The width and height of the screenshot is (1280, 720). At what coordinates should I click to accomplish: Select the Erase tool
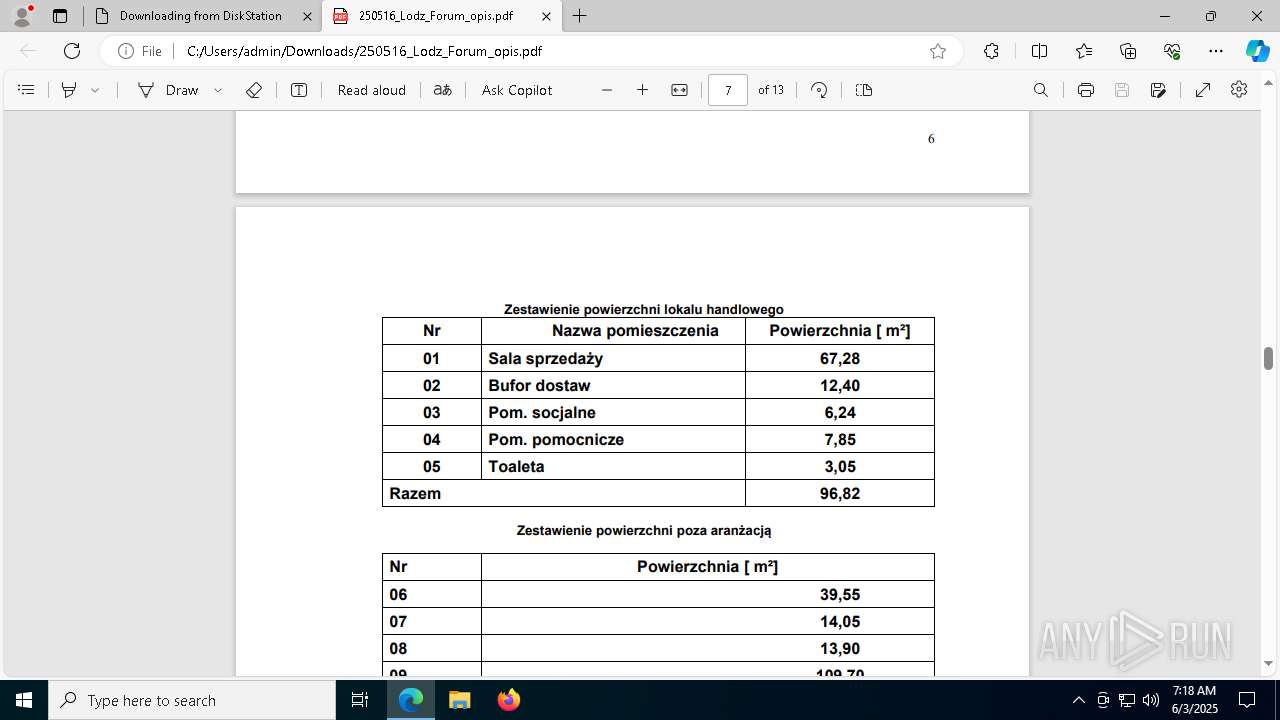tap(254, 90)
